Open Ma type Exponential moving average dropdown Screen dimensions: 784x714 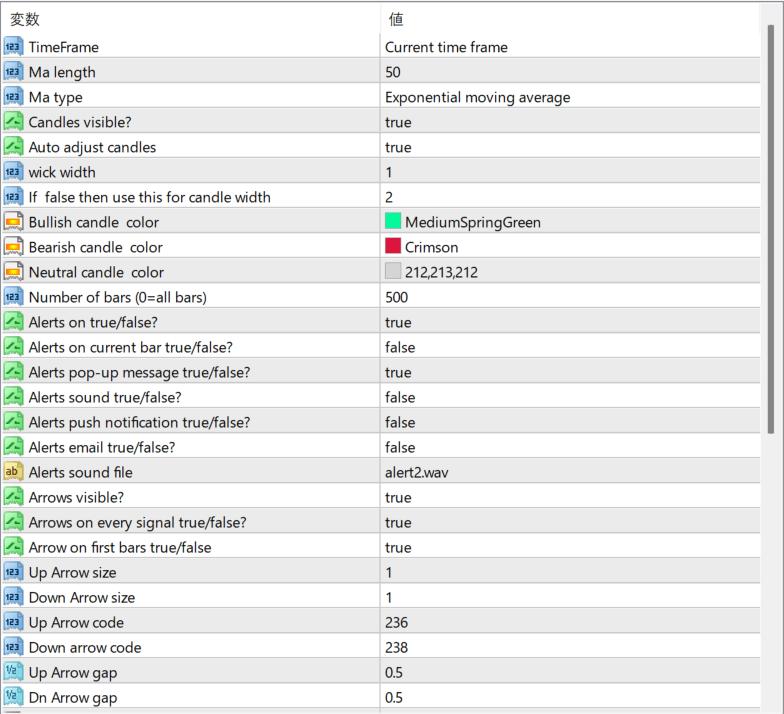[477, 97]
